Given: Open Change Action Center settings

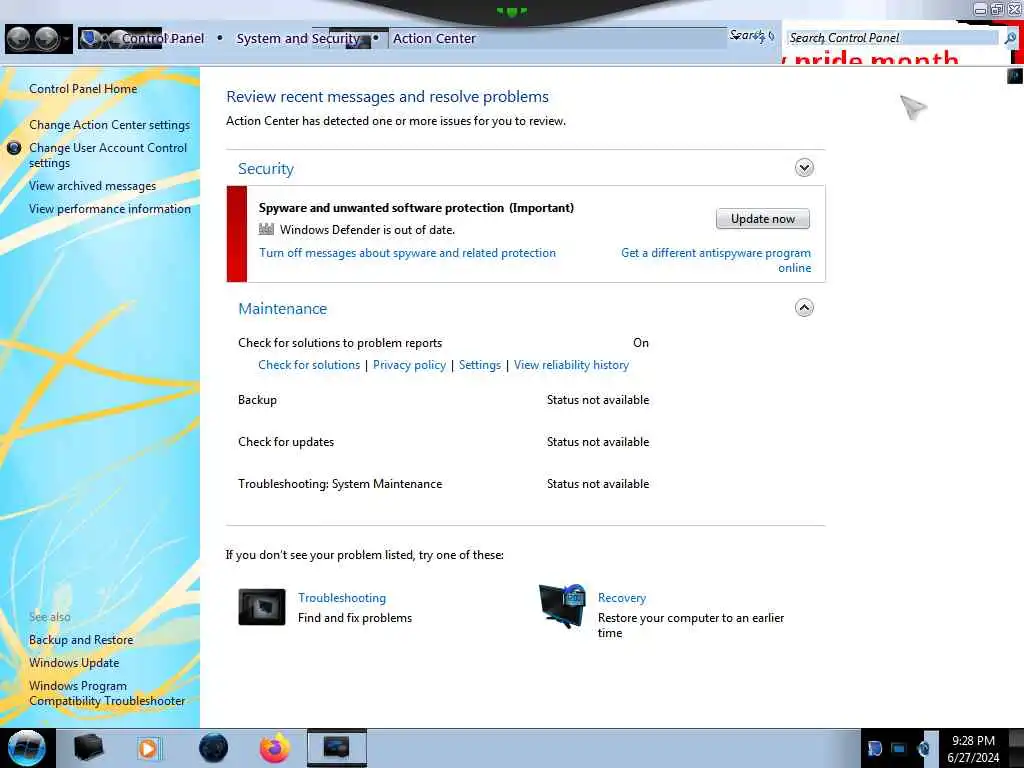Looking at the screenshot, I should click(109, 125).
